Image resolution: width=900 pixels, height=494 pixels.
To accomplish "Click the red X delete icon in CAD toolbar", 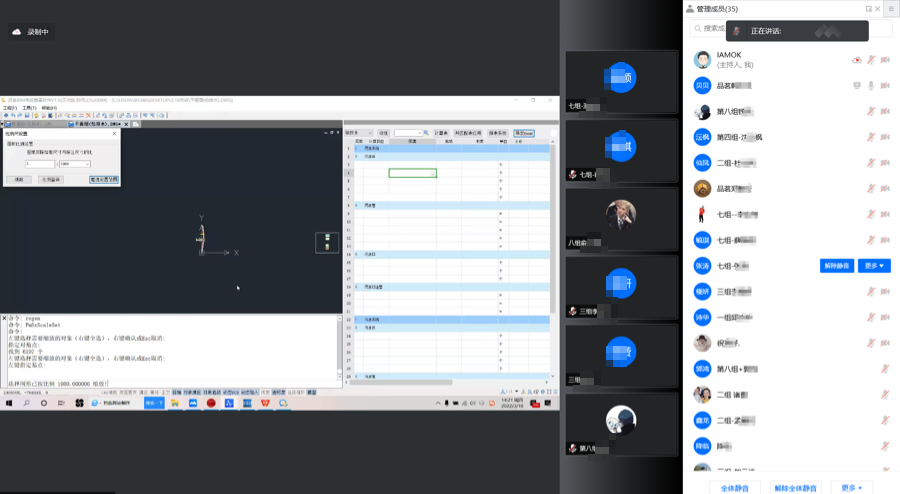I will pos(88,115).
